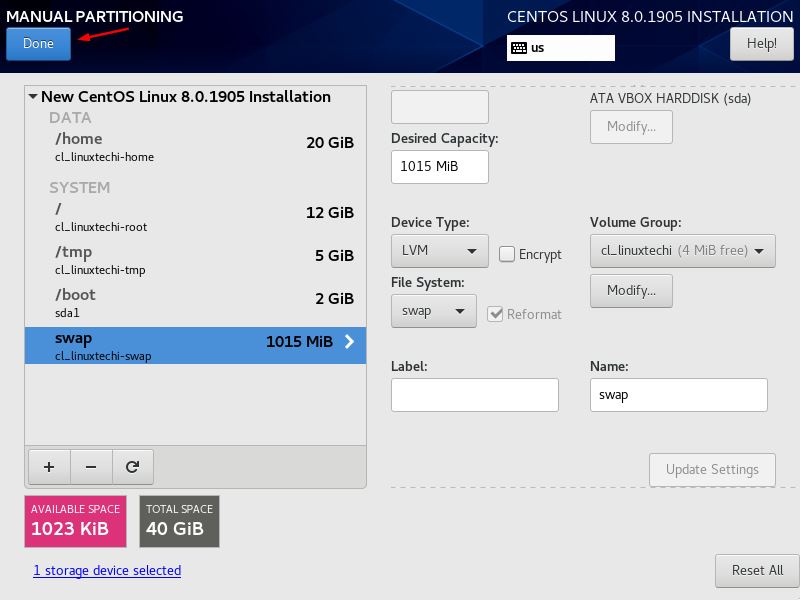Toggle the Reformat checkbox
Viewport: 800px width, 600px height.
click(496, 314)
